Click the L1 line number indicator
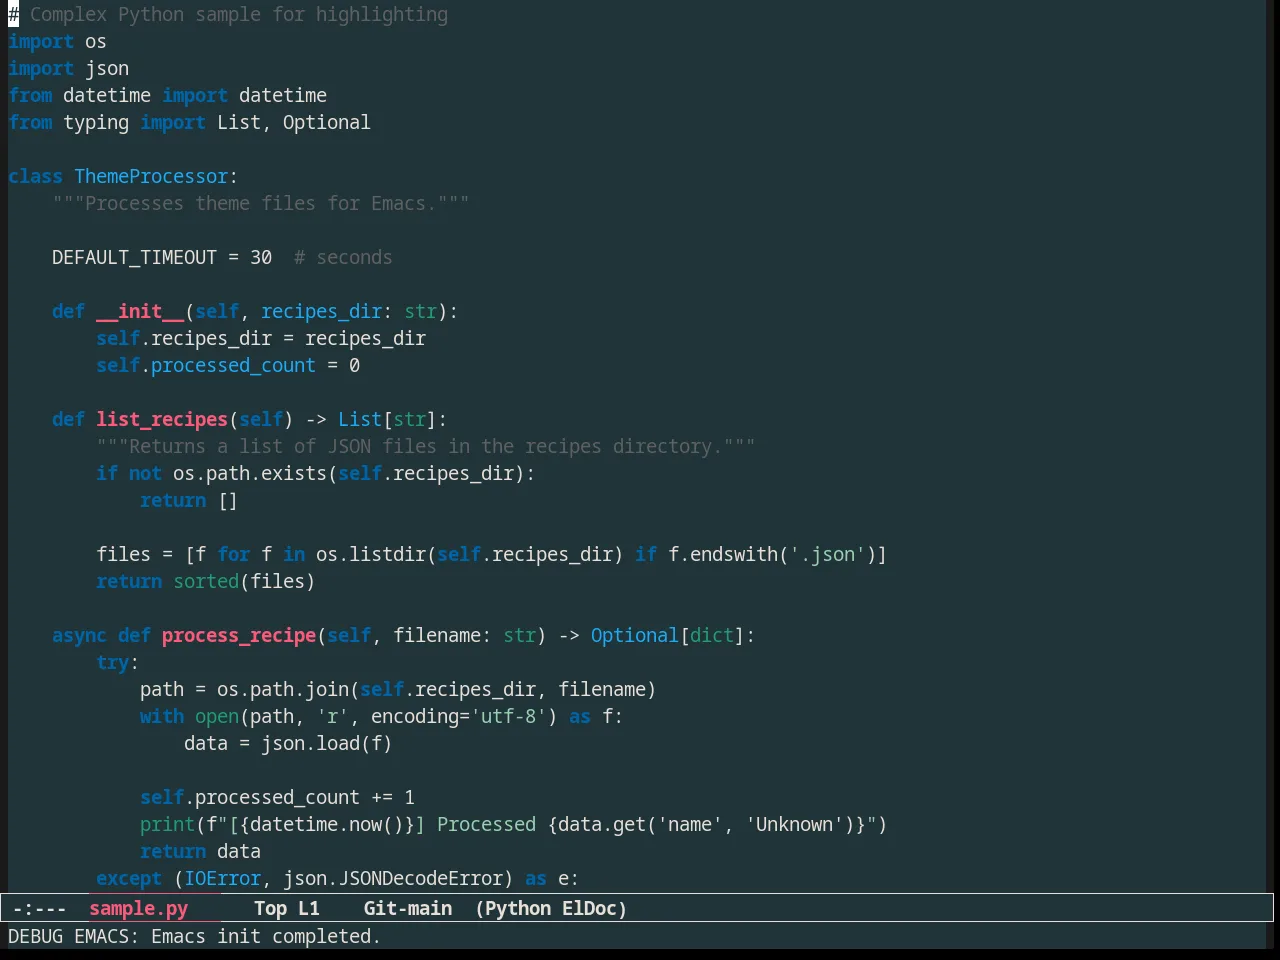The width and height of the screenshot is (1280, 960). tap(308, 908)
